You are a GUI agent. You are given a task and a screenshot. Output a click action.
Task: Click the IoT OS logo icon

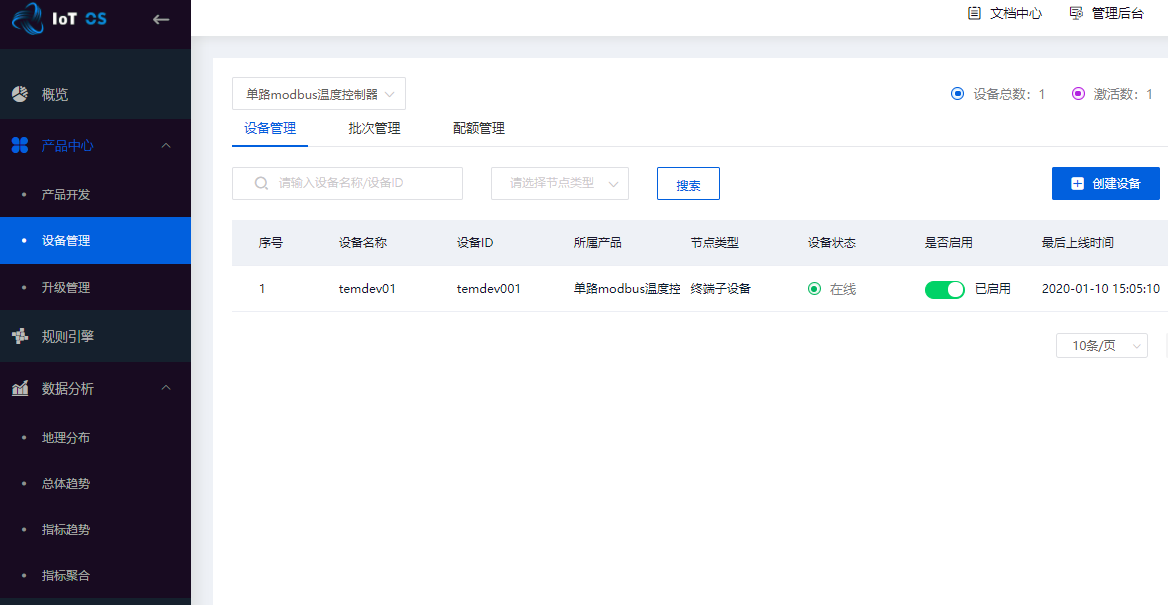click(29, 19)
